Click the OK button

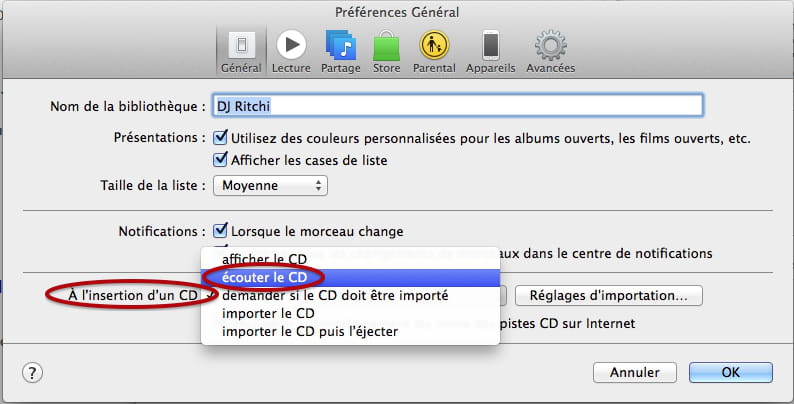[x=731, y=373]
